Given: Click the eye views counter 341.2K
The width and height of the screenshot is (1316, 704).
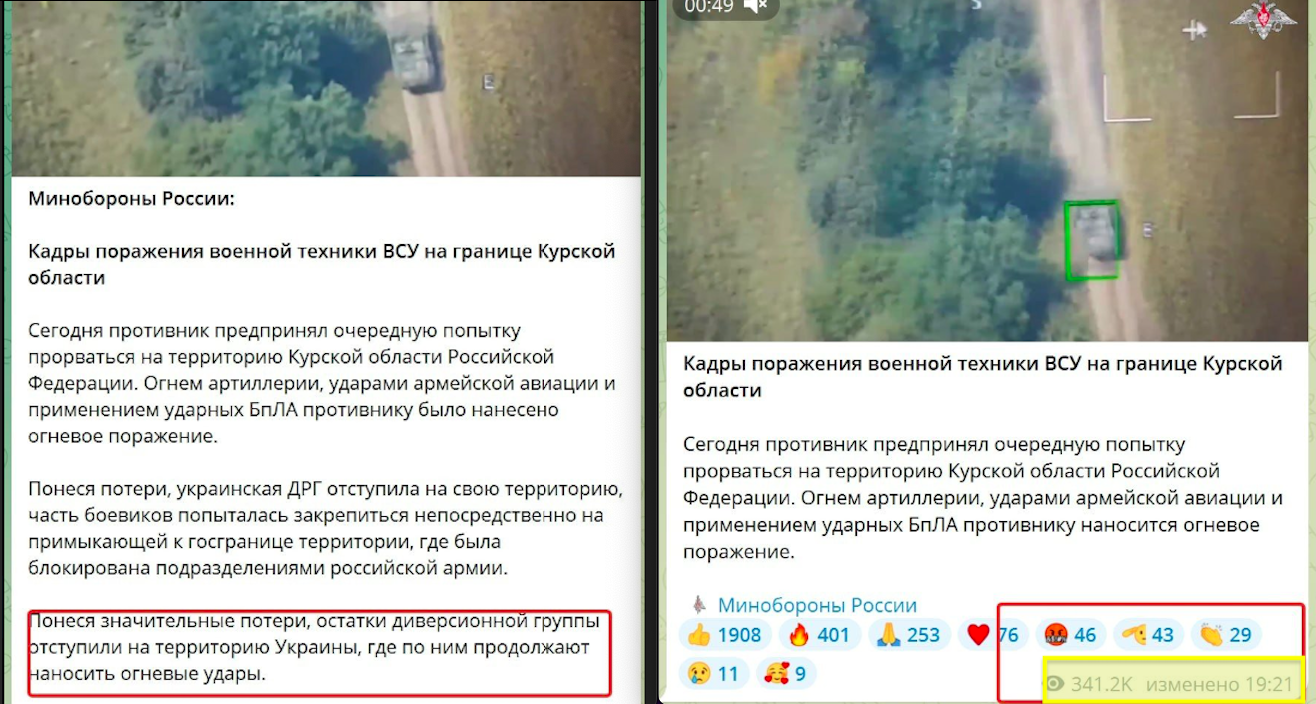Looking at the screenshot, I should (x=1088, y=685).
